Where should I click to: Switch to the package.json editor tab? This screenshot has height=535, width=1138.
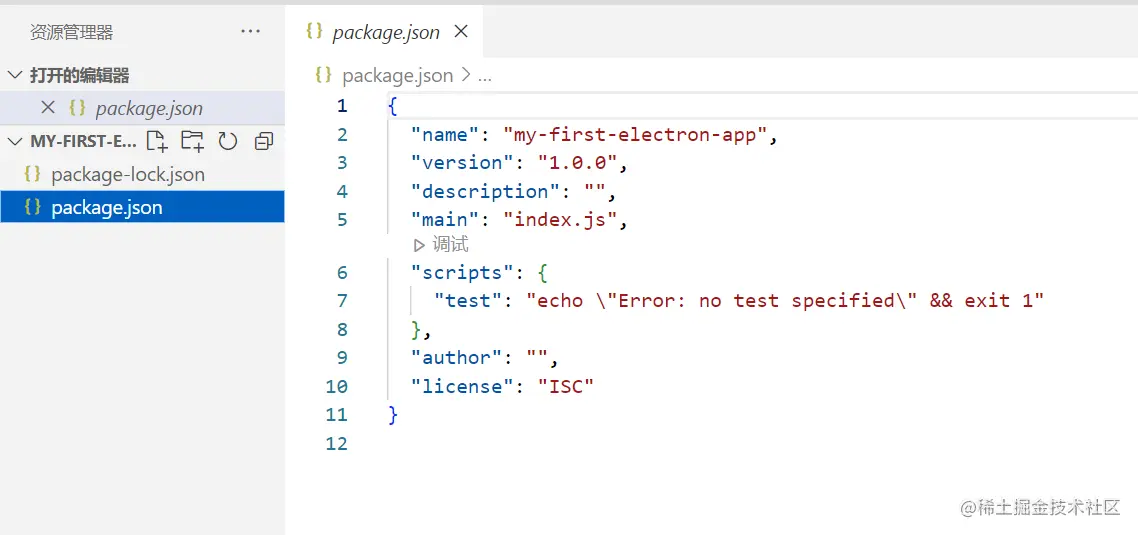point(385,32)
